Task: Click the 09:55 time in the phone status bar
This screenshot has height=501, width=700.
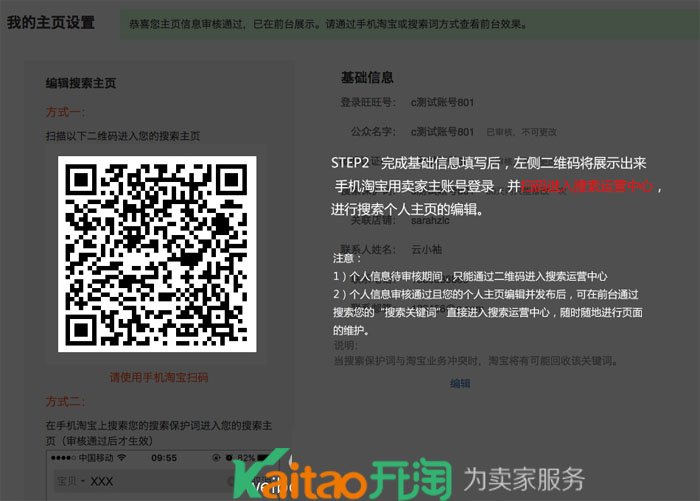Action: click(164, 458)
